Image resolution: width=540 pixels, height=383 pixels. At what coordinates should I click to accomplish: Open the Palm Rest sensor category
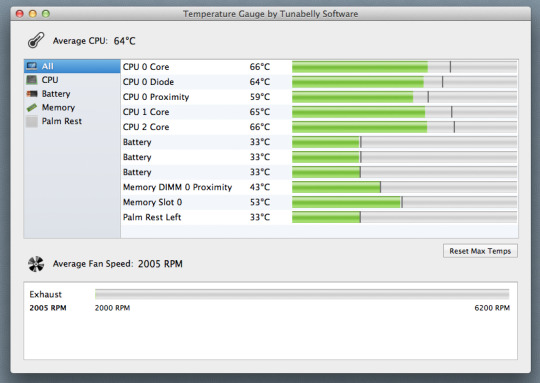[x=62, y=121]
